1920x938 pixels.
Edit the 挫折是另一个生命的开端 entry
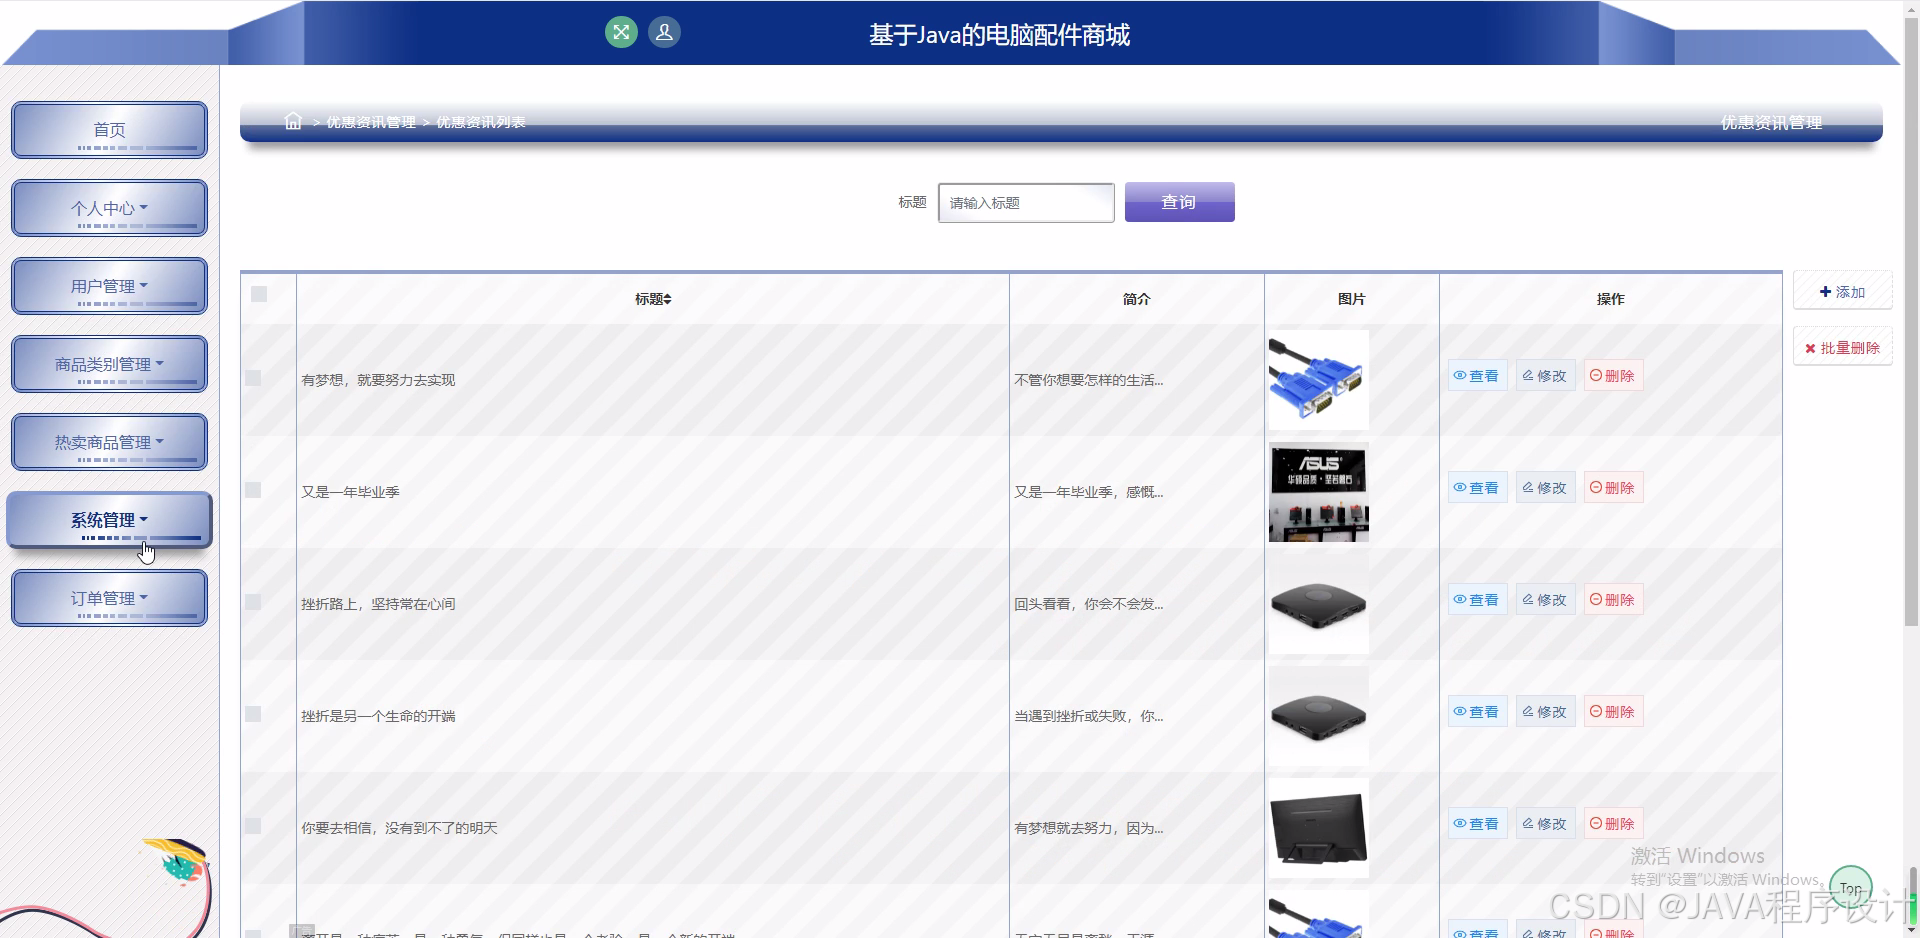[1545, 712]
